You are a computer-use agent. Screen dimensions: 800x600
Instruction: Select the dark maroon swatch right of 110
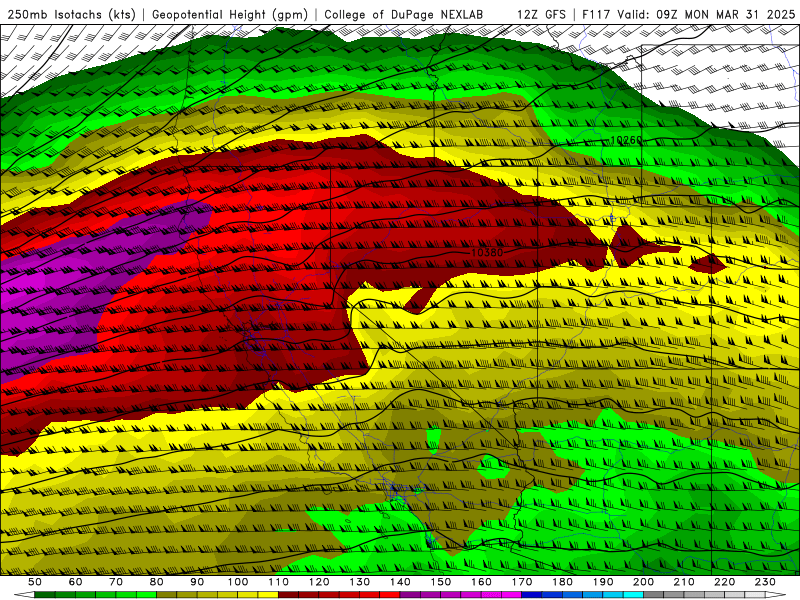point(288,595)
